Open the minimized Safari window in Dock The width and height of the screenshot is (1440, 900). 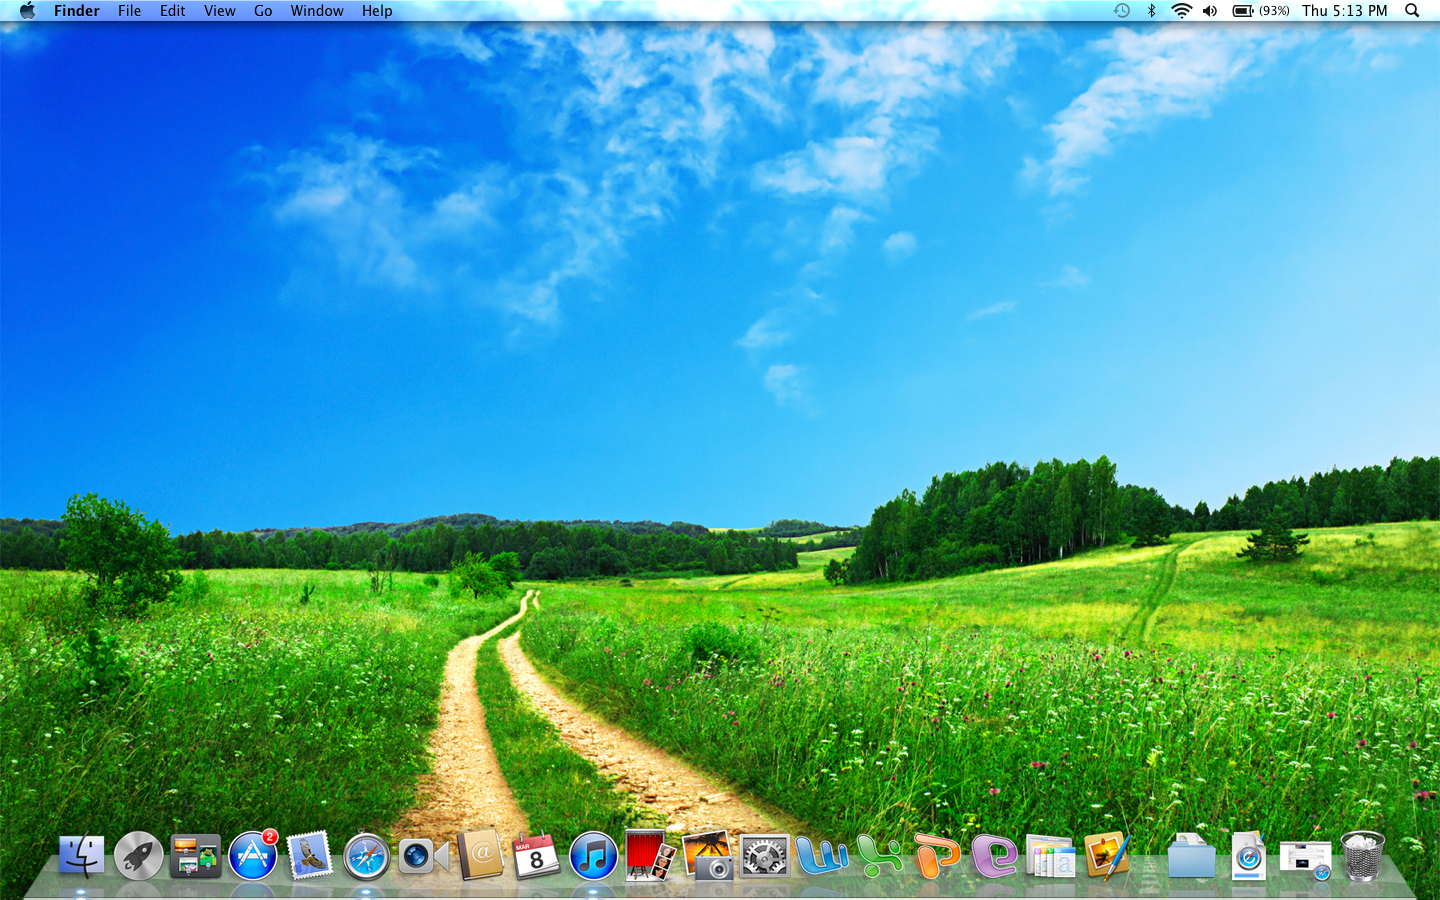(x=1305, y=860)
